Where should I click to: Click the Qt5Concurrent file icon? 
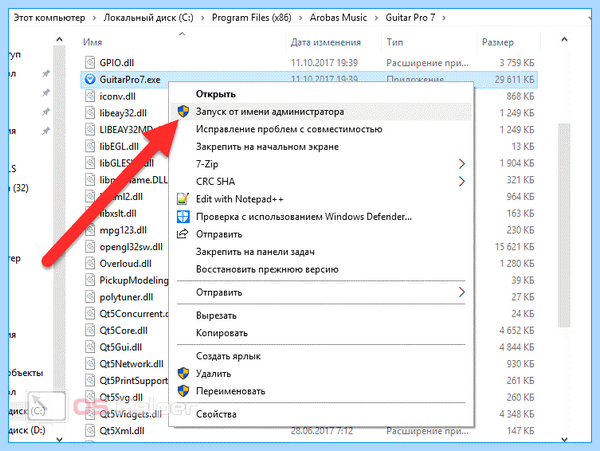[90, 314]
